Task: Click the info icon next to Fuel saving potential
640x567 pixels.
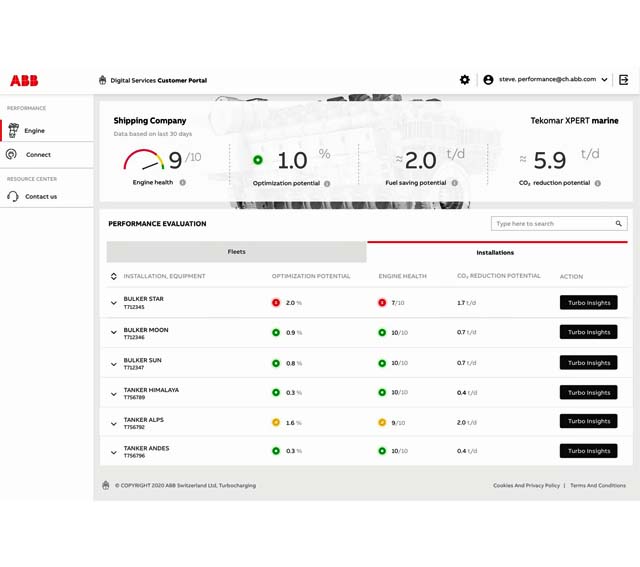Action: point(454,183)
